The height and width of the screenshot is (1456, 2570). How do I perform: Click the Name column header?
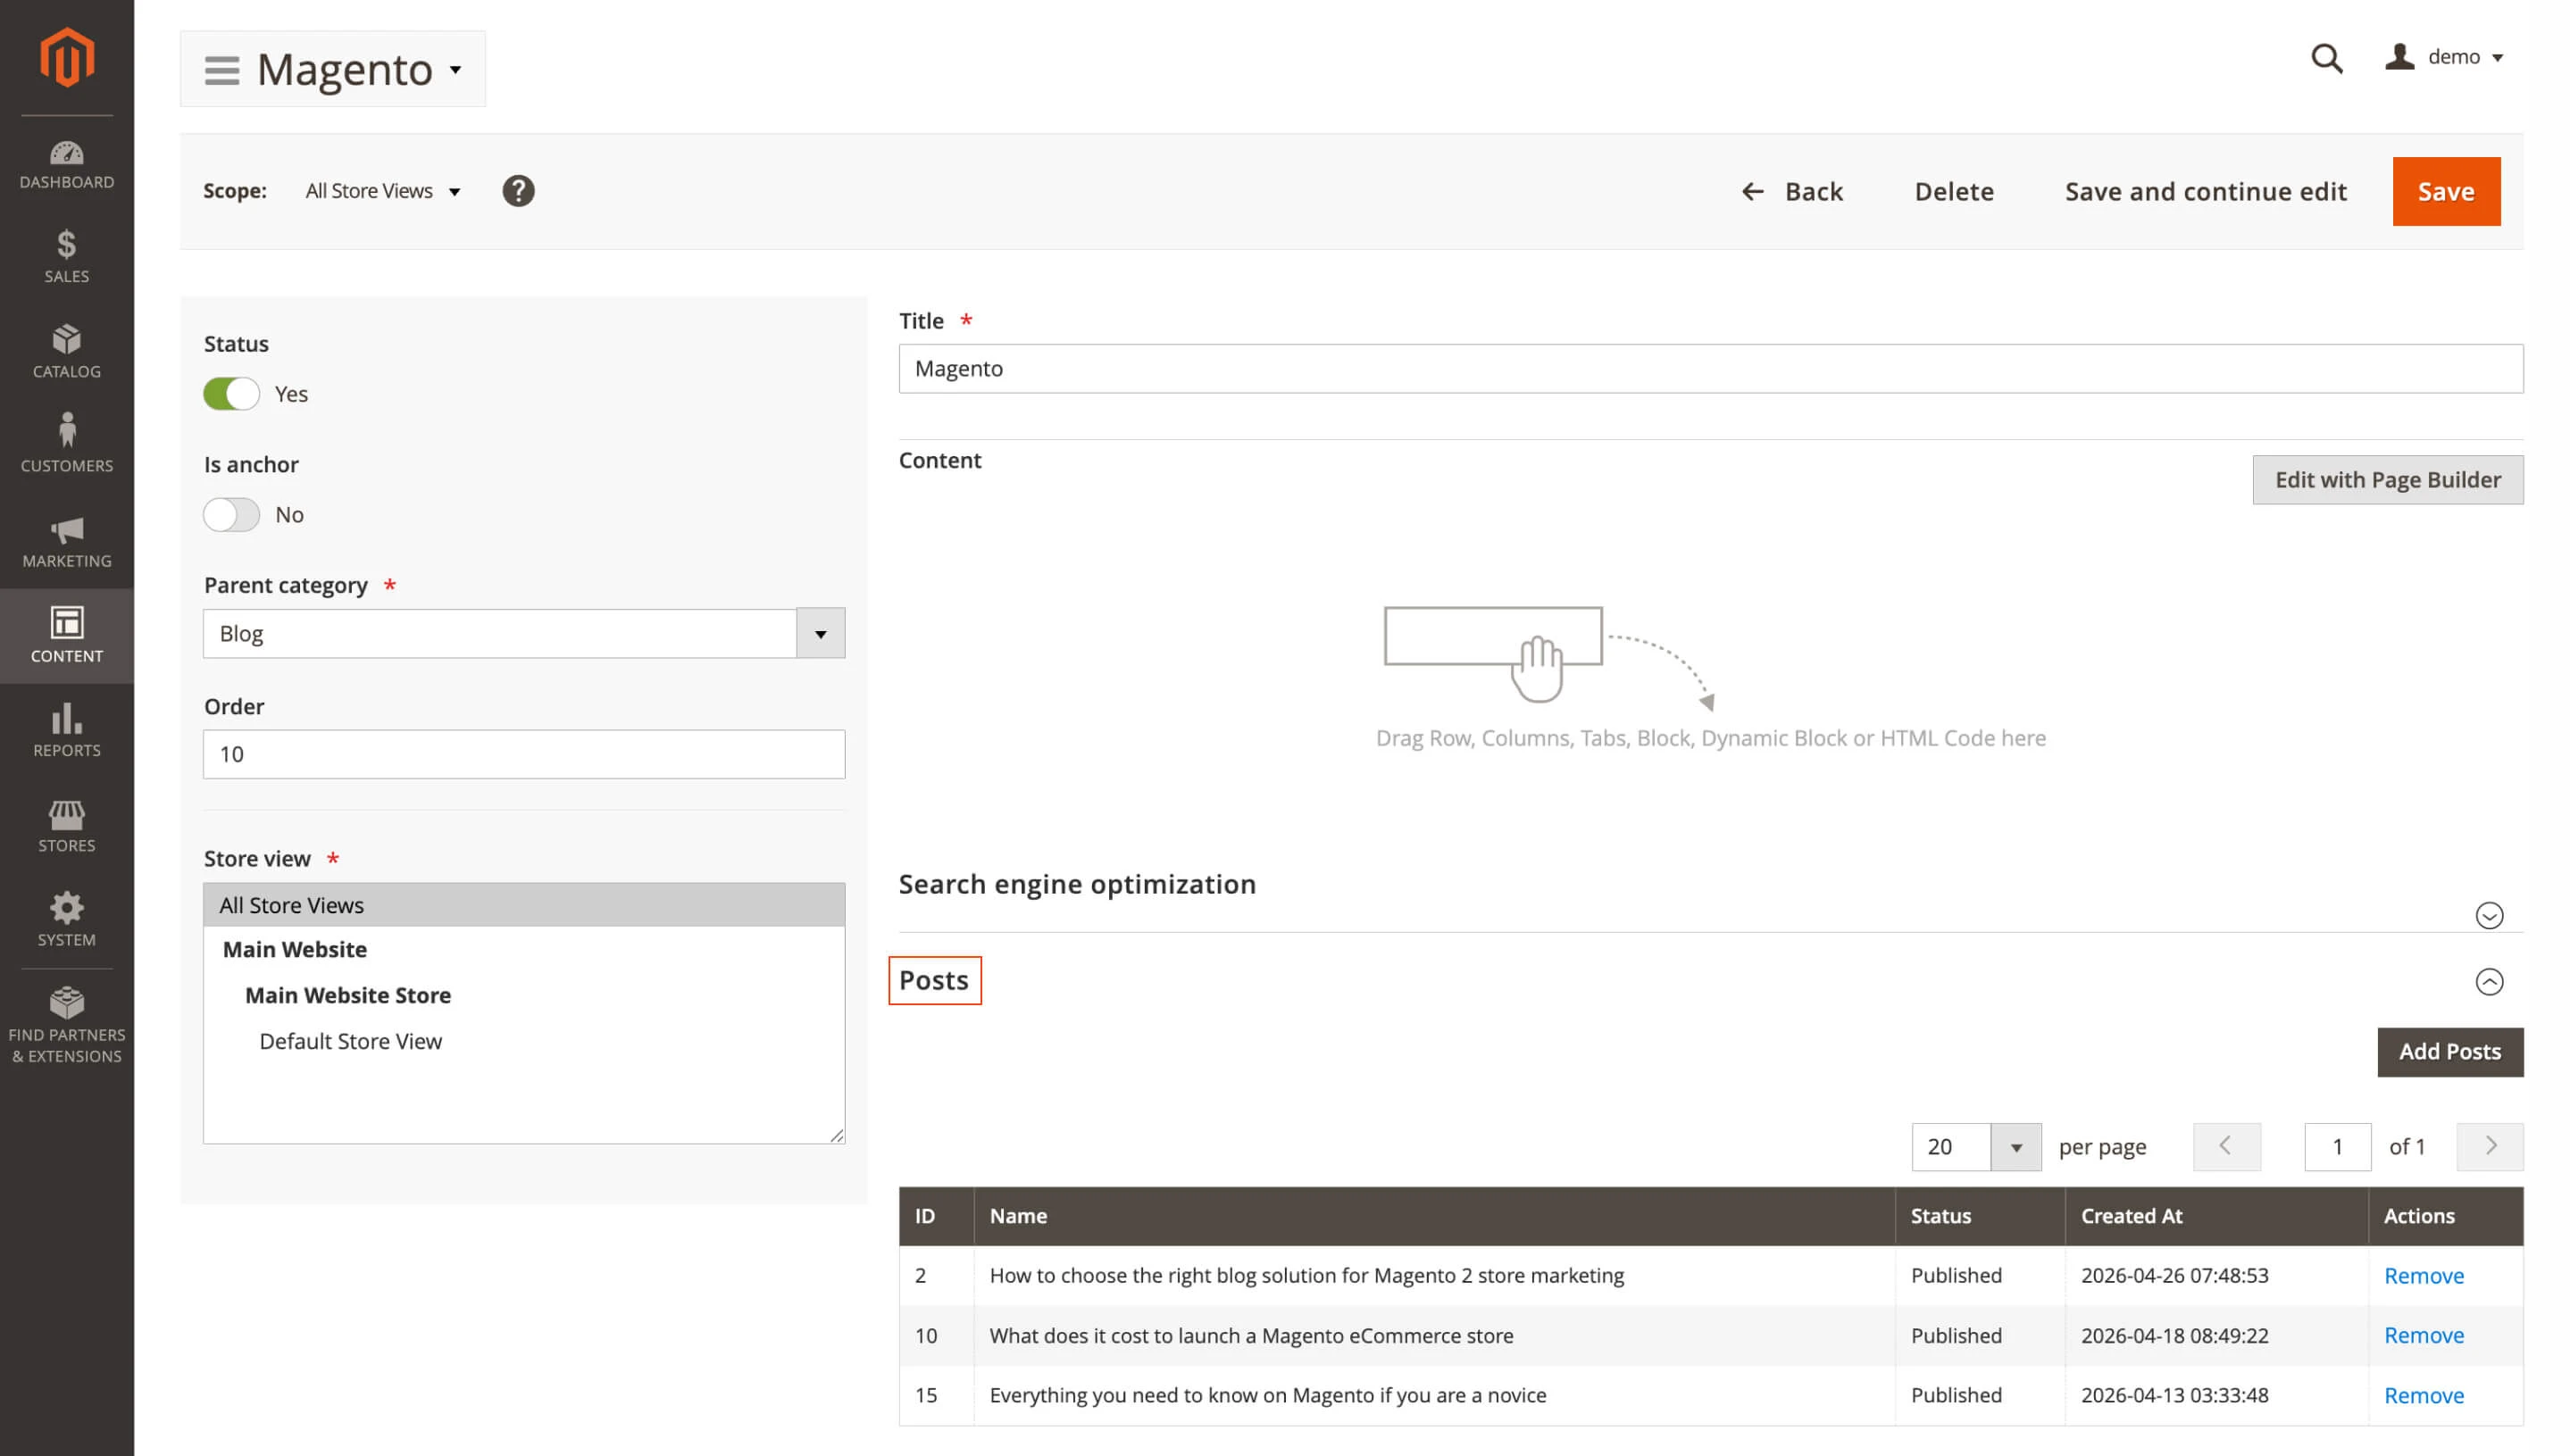pos(1434,1217)
